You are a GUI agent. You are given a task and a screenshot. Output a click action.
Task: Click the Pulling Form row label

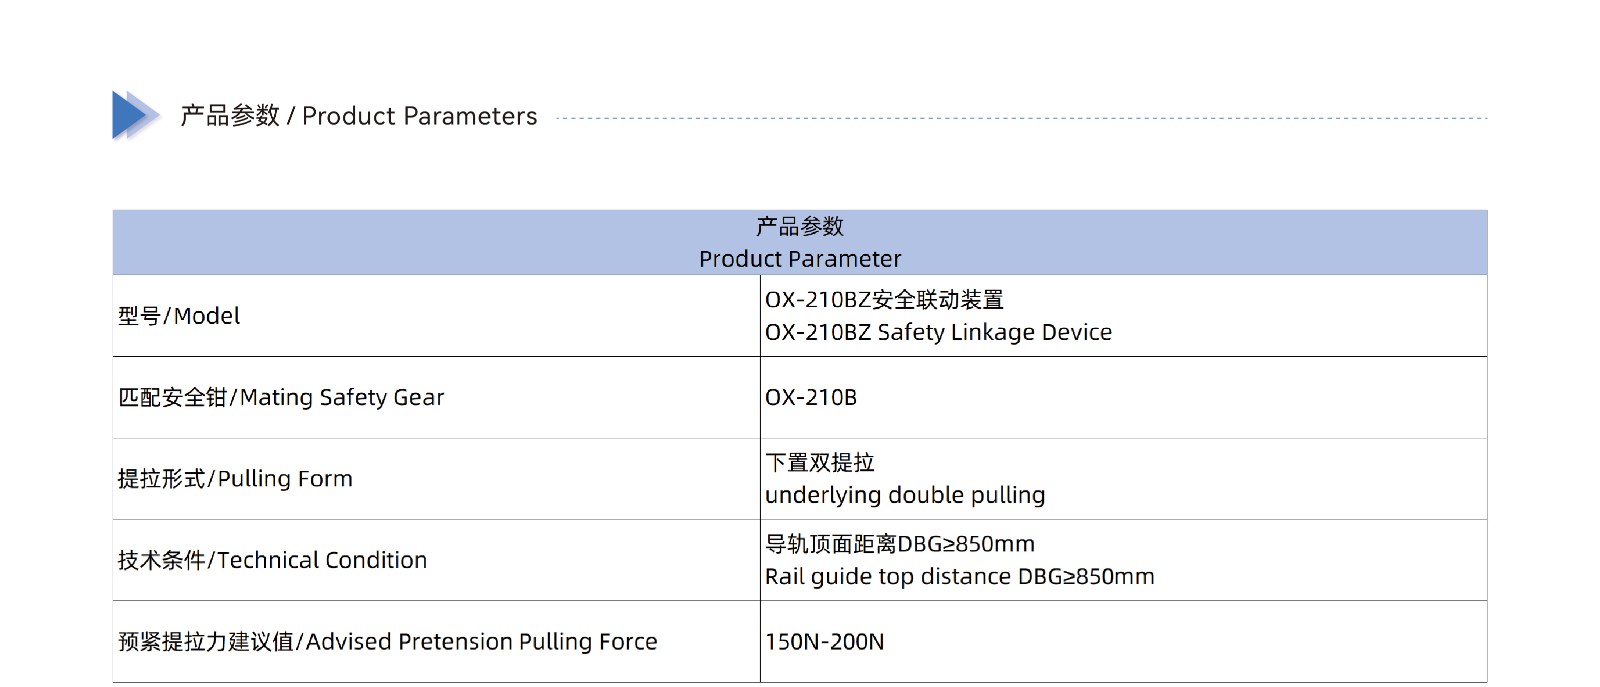pos(235,479)
